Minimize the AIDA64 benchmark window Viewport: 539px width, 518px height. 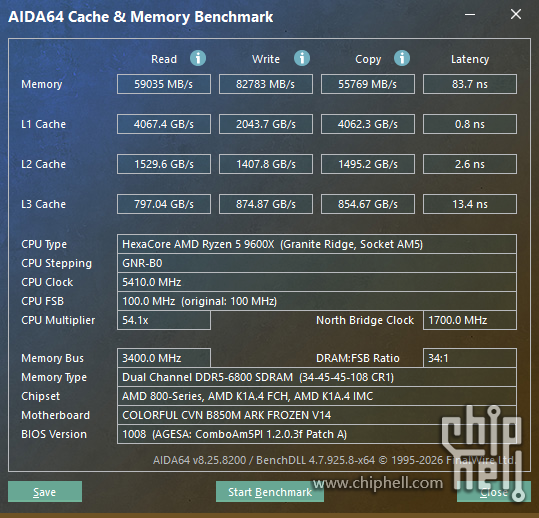[x=470, y=14]
